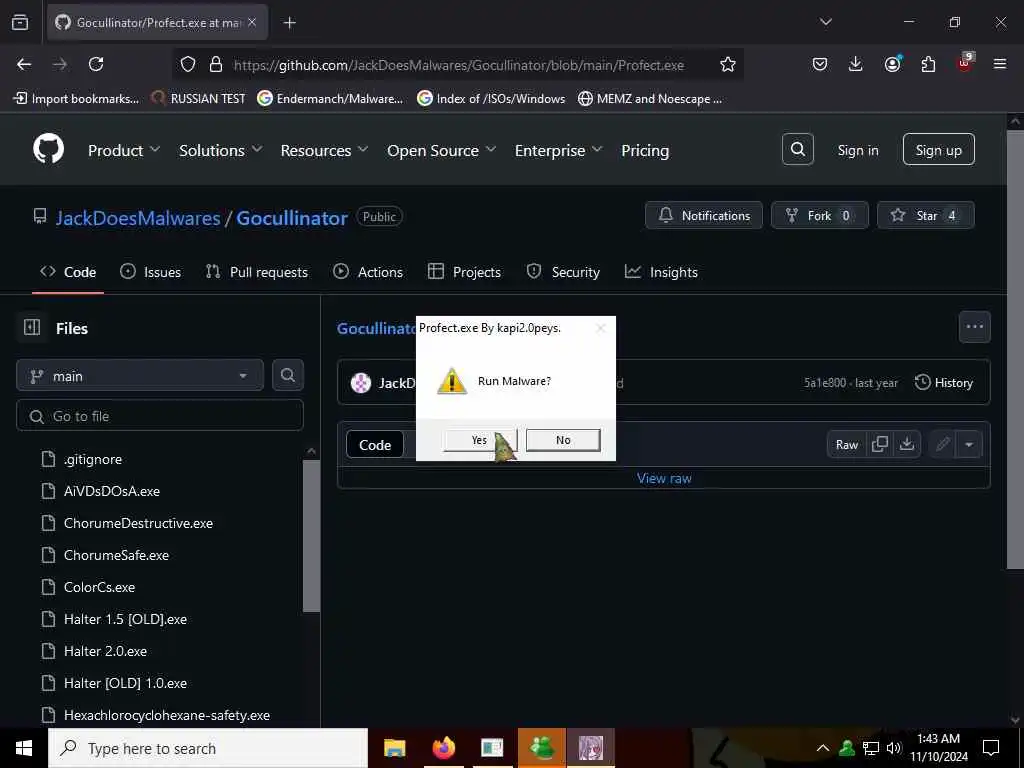1024x768 pixels.
Task: Open the Actions tab
Action: coord(368,272)
